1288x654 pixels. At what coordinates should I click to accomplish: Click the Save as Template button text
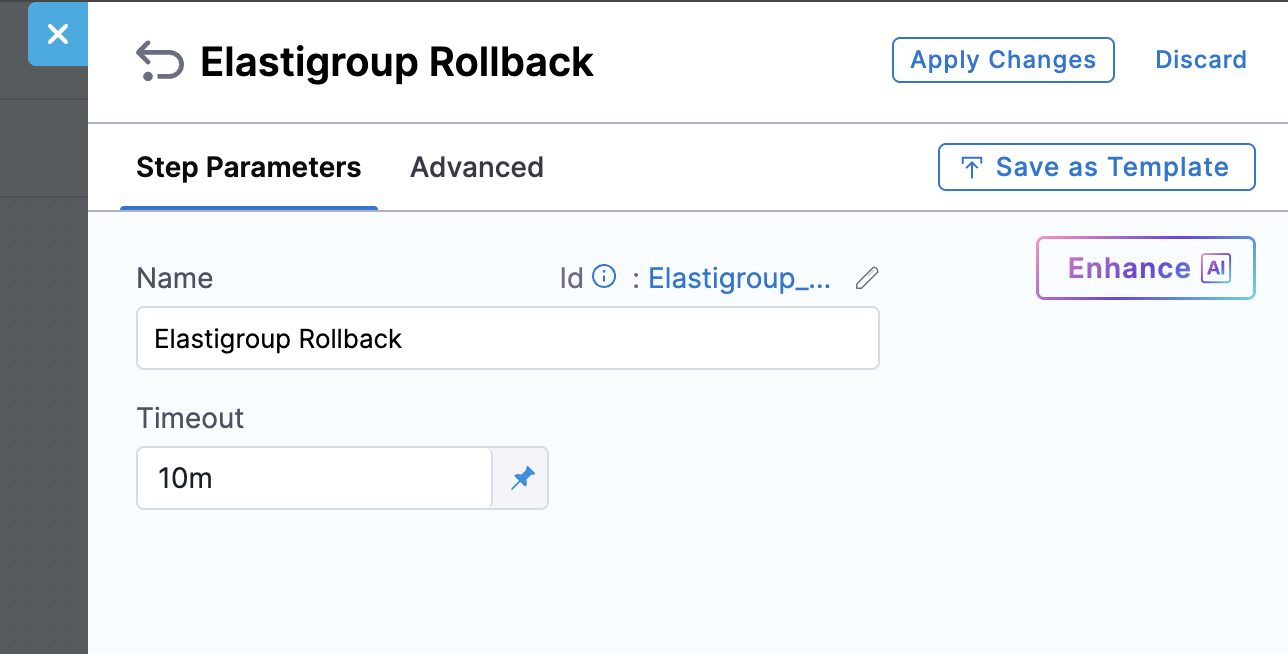click(x=1111, y=167)
